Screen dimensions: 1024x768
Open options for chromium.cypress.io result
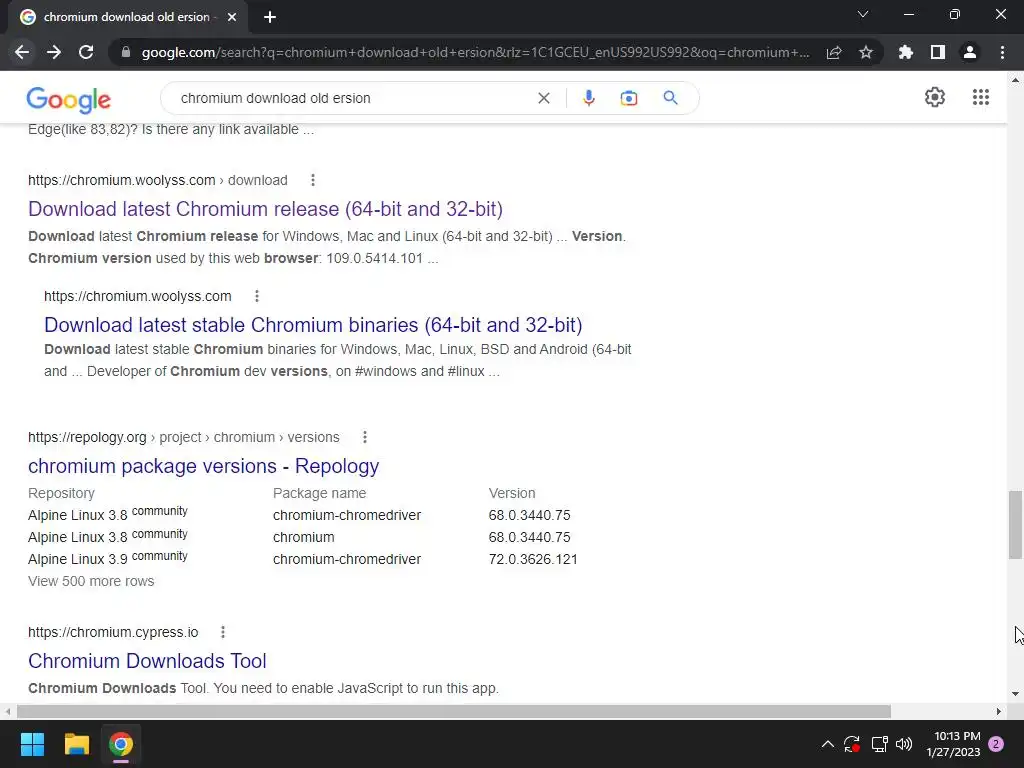[223, 632]
